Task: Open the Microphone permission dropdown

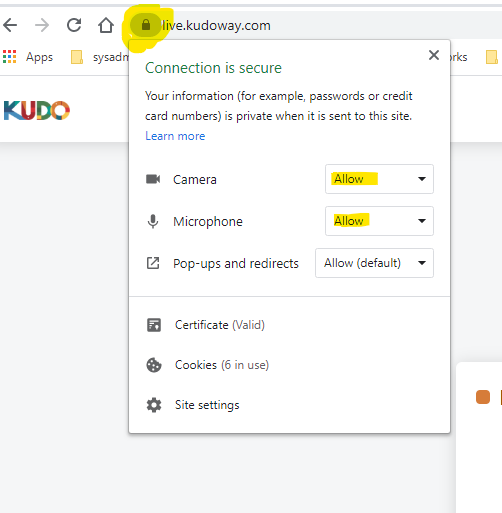Action: (379, 221)
